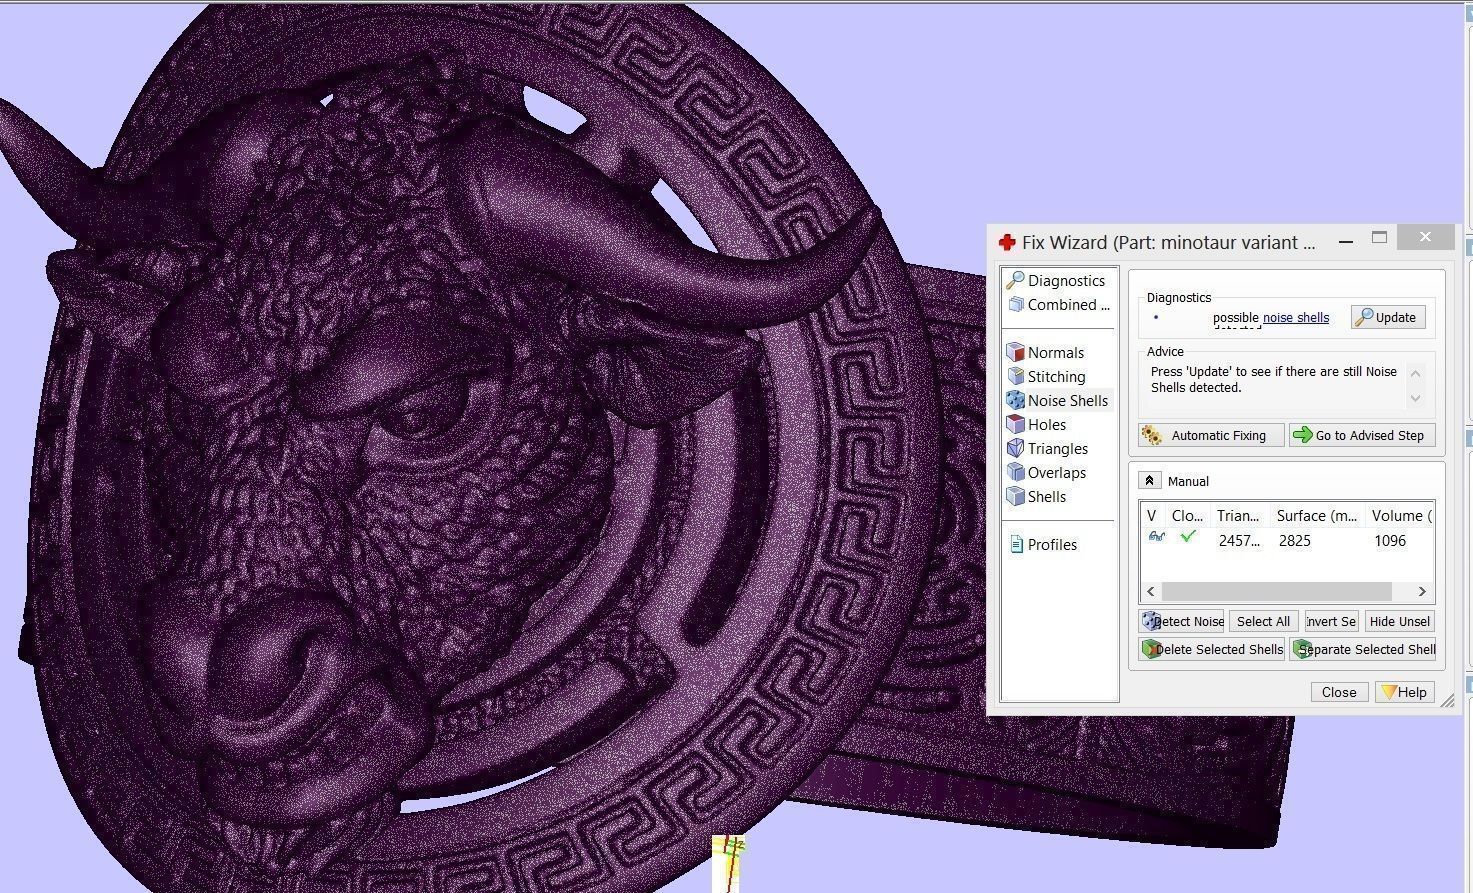Click Delete Selected Shells
The width and height of the screenshot is (1473, 893).
1211,649
